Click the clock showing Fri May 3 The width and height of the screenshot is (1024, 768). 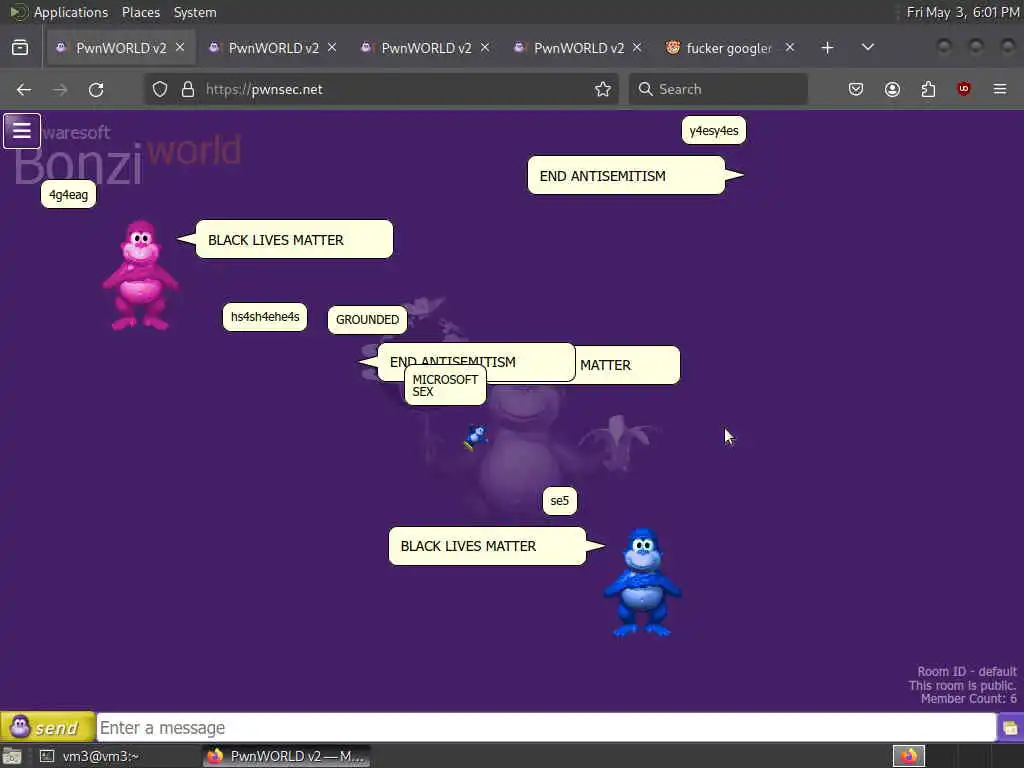point(963,12)
